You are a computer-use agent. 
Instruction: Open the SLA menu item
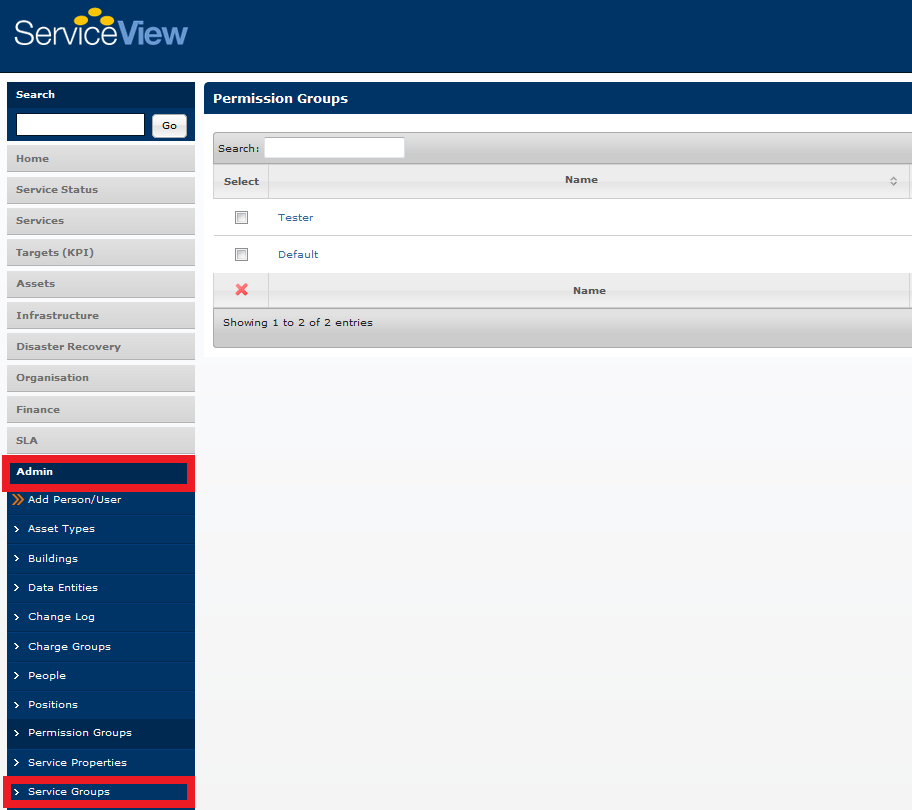pos(101,441)
